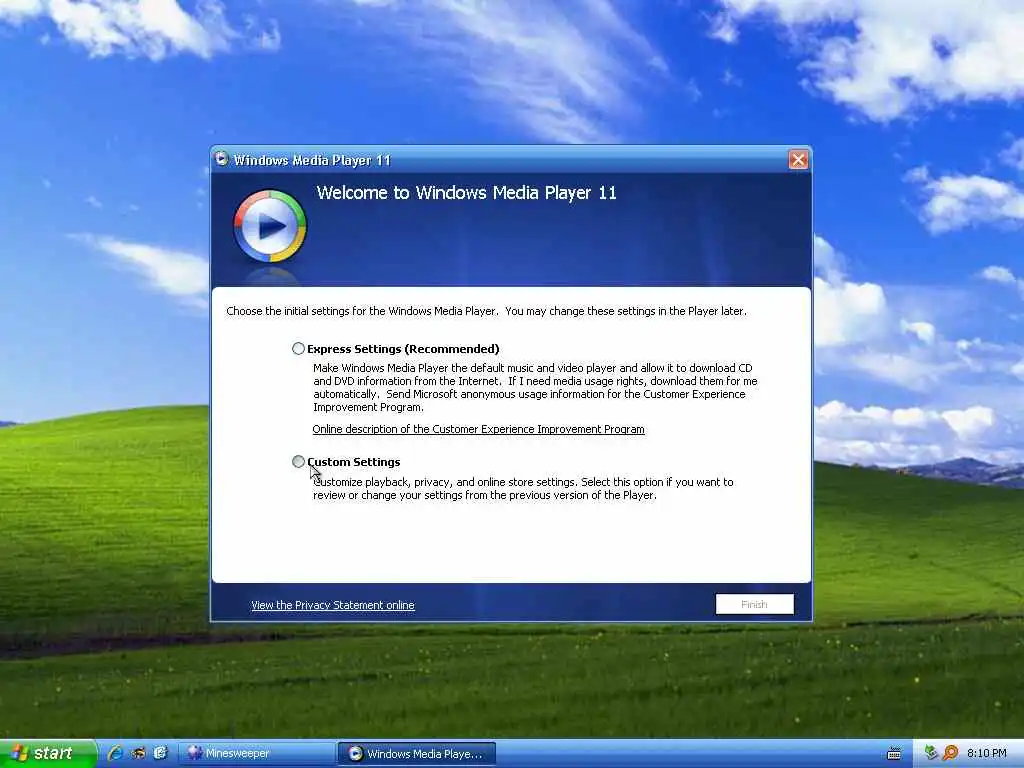Click the orange magnifier tray icon
1024x768 pixels.
click(x=950, y=753)
